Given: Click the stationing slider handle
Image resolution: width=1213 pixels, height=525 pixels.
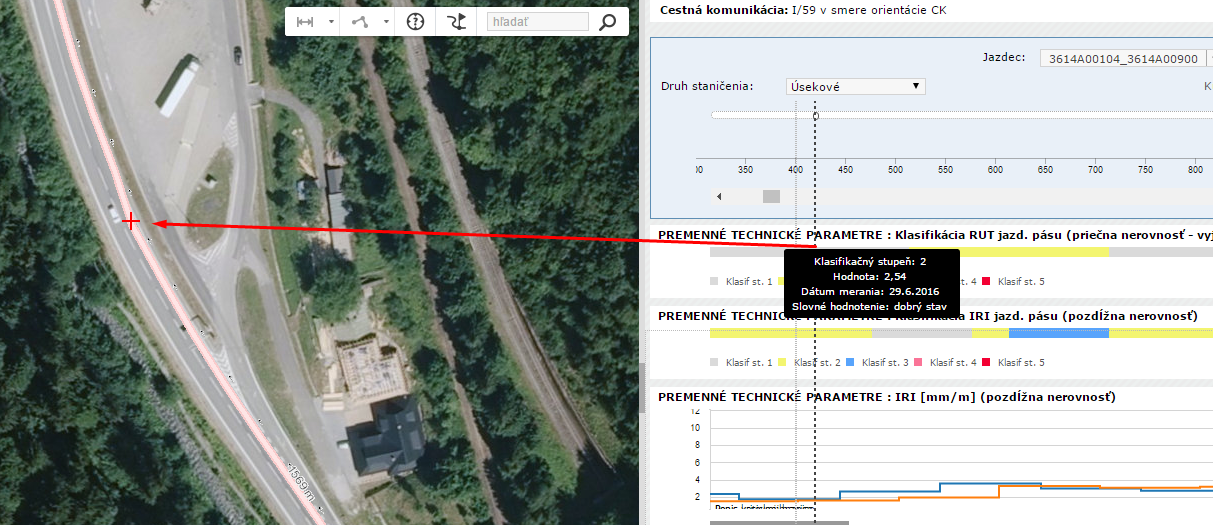Looking at the screenshot, I should click(x=816, y=115).
